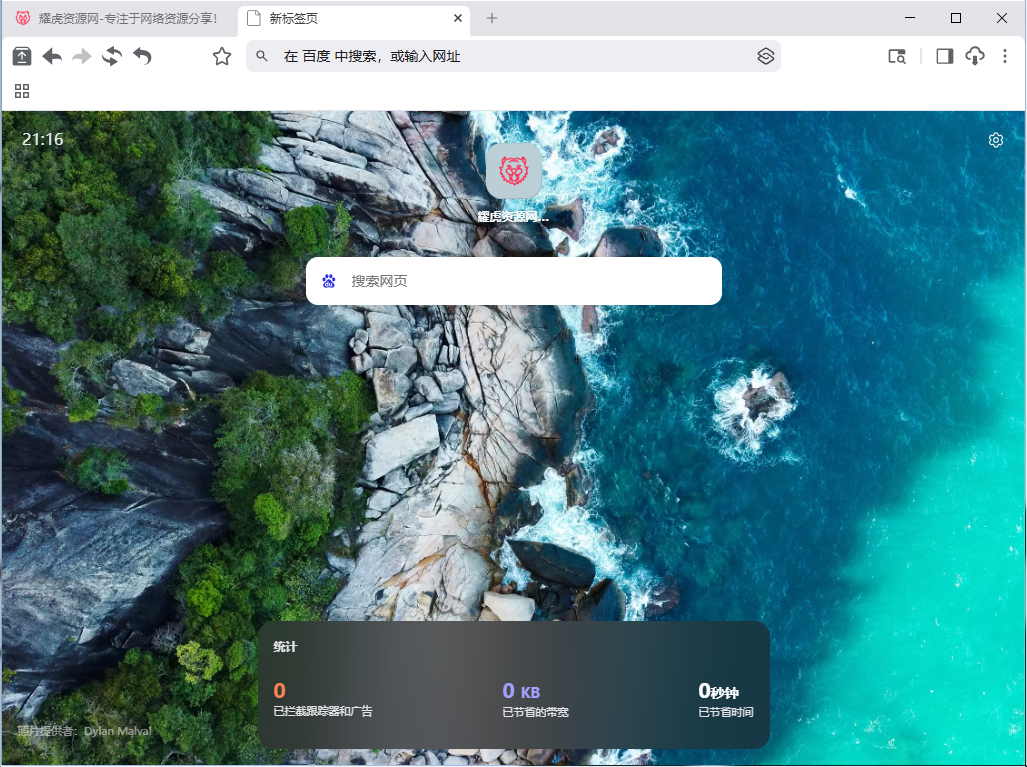Open the 耀虎资源网 shortcut tile

(513, 171)
